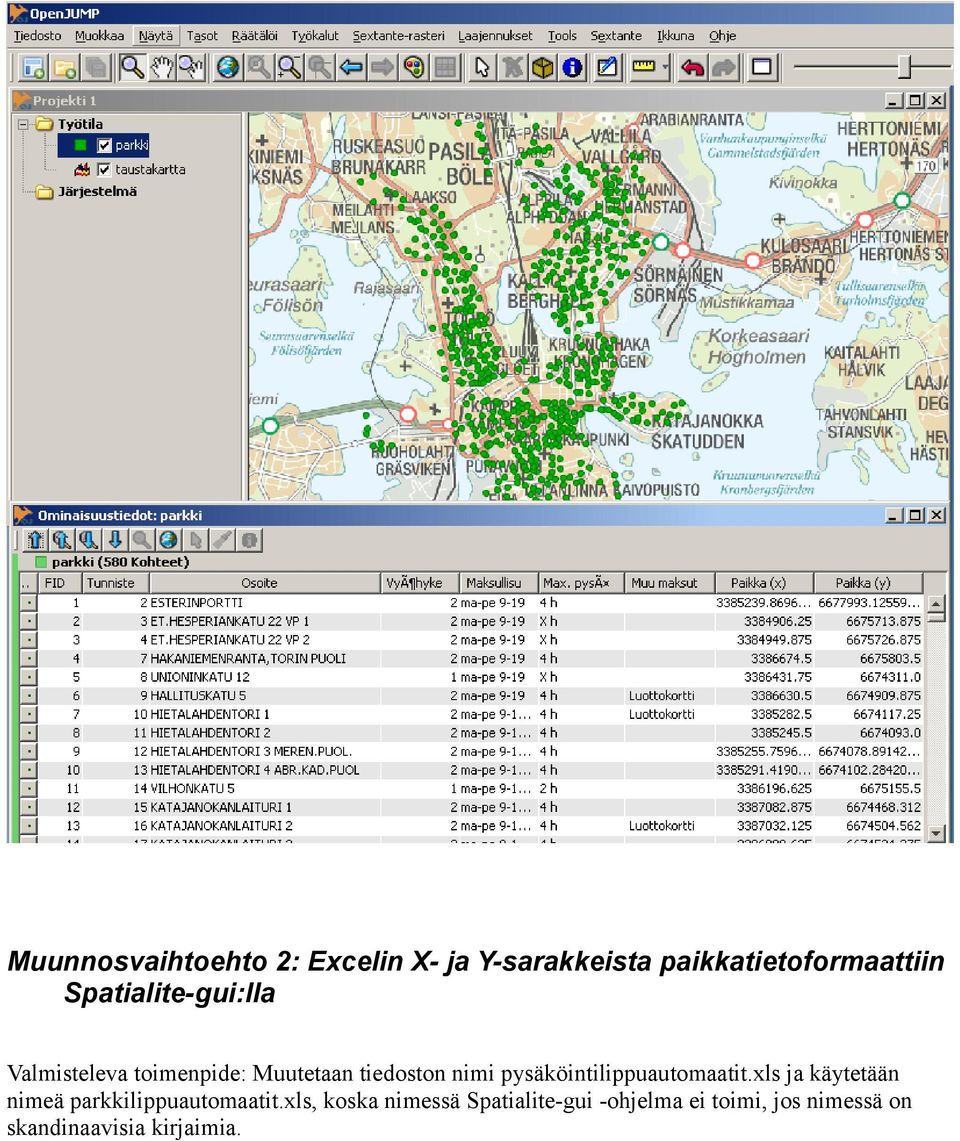Click the Zoom to Selected Items icon
The height and width of the screenshot is (1141, 960).
coord(258,68)
